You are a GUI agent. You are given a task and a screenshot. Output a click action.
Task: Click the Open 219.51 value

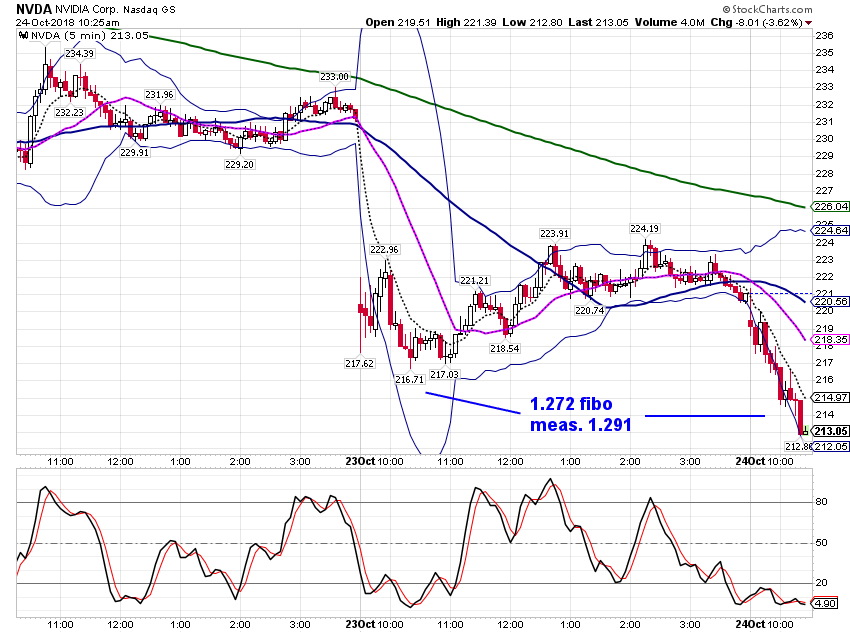(398, 22)
